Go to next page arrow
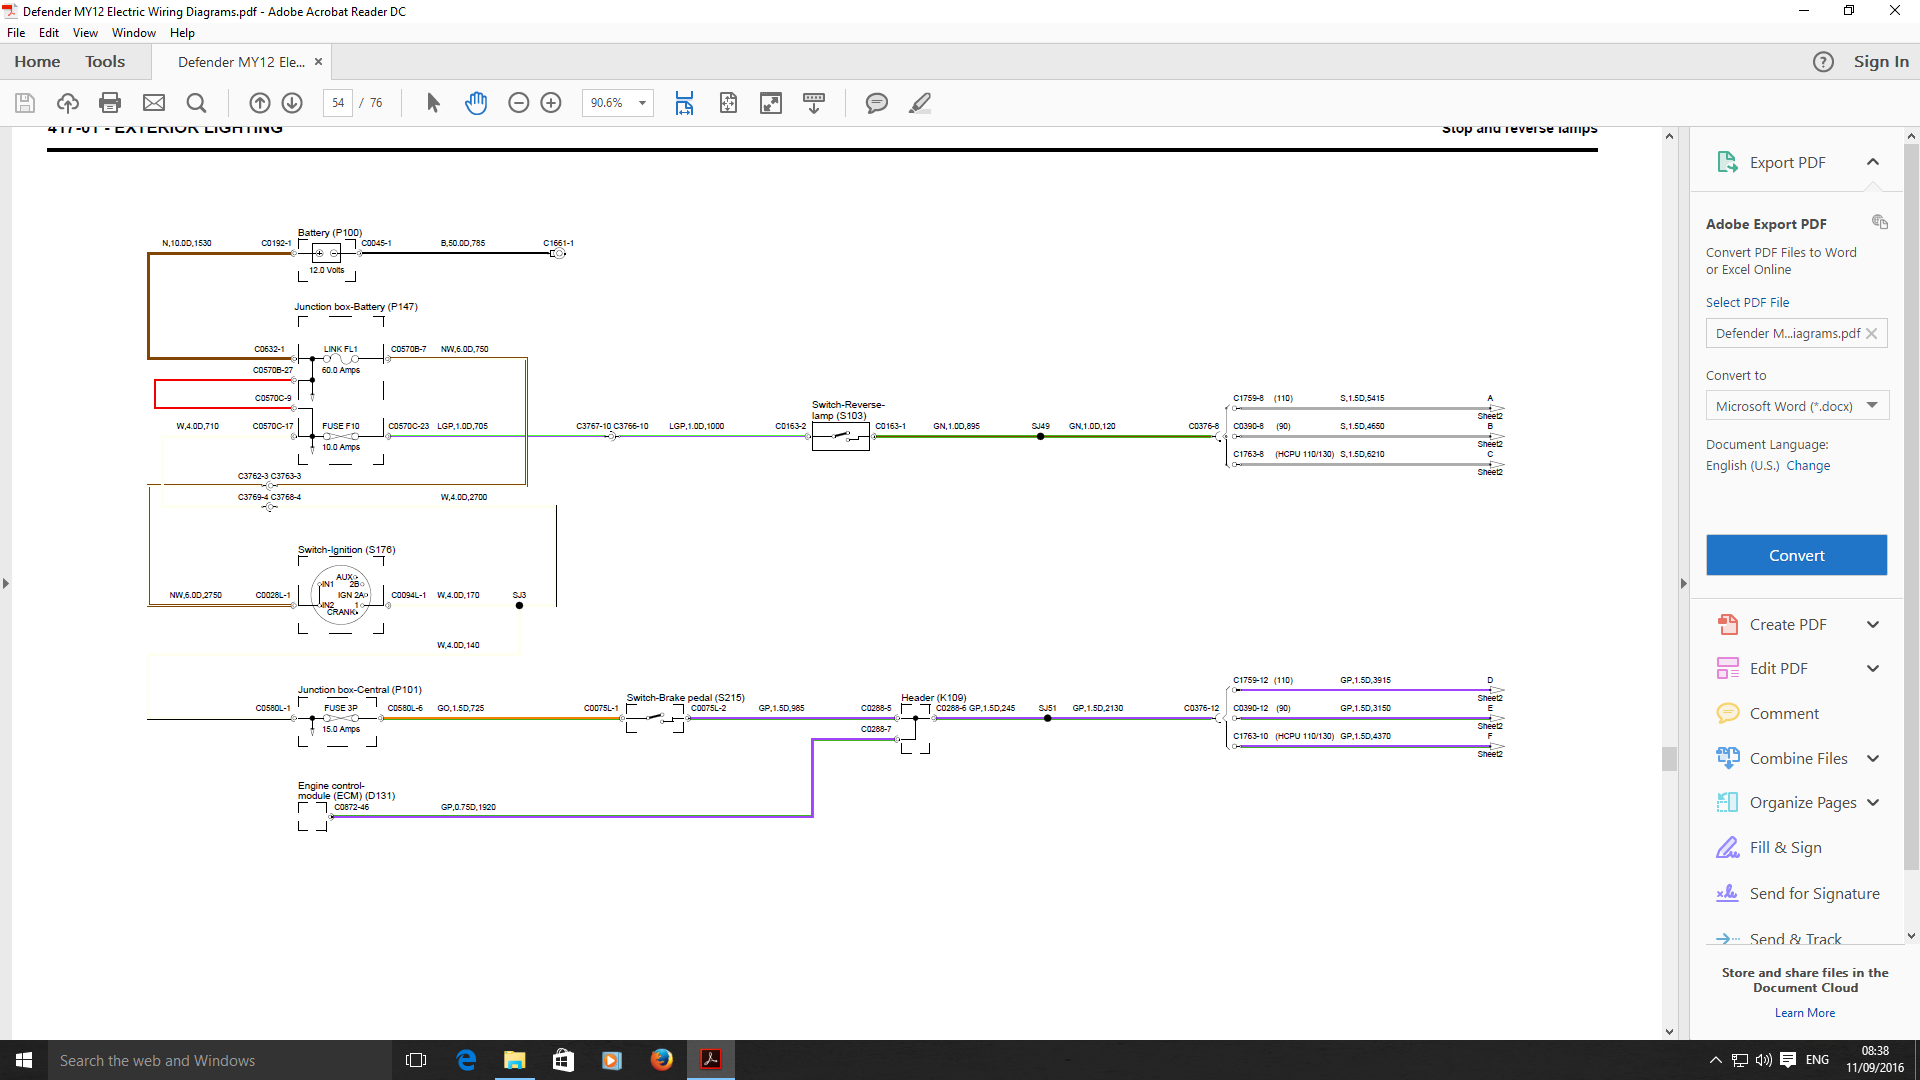 pos(292,103)
